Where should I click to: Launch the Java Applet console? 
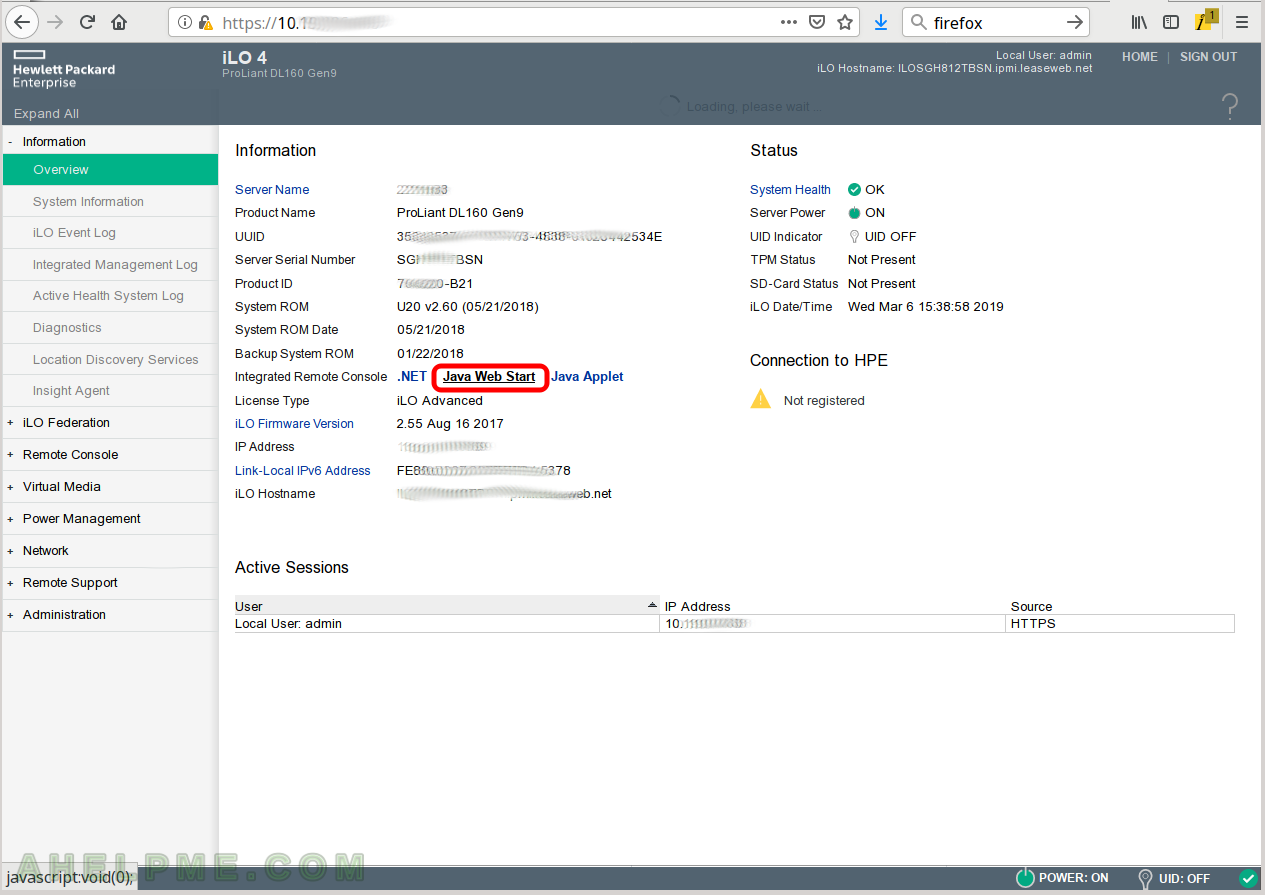[x=587, y=377]
